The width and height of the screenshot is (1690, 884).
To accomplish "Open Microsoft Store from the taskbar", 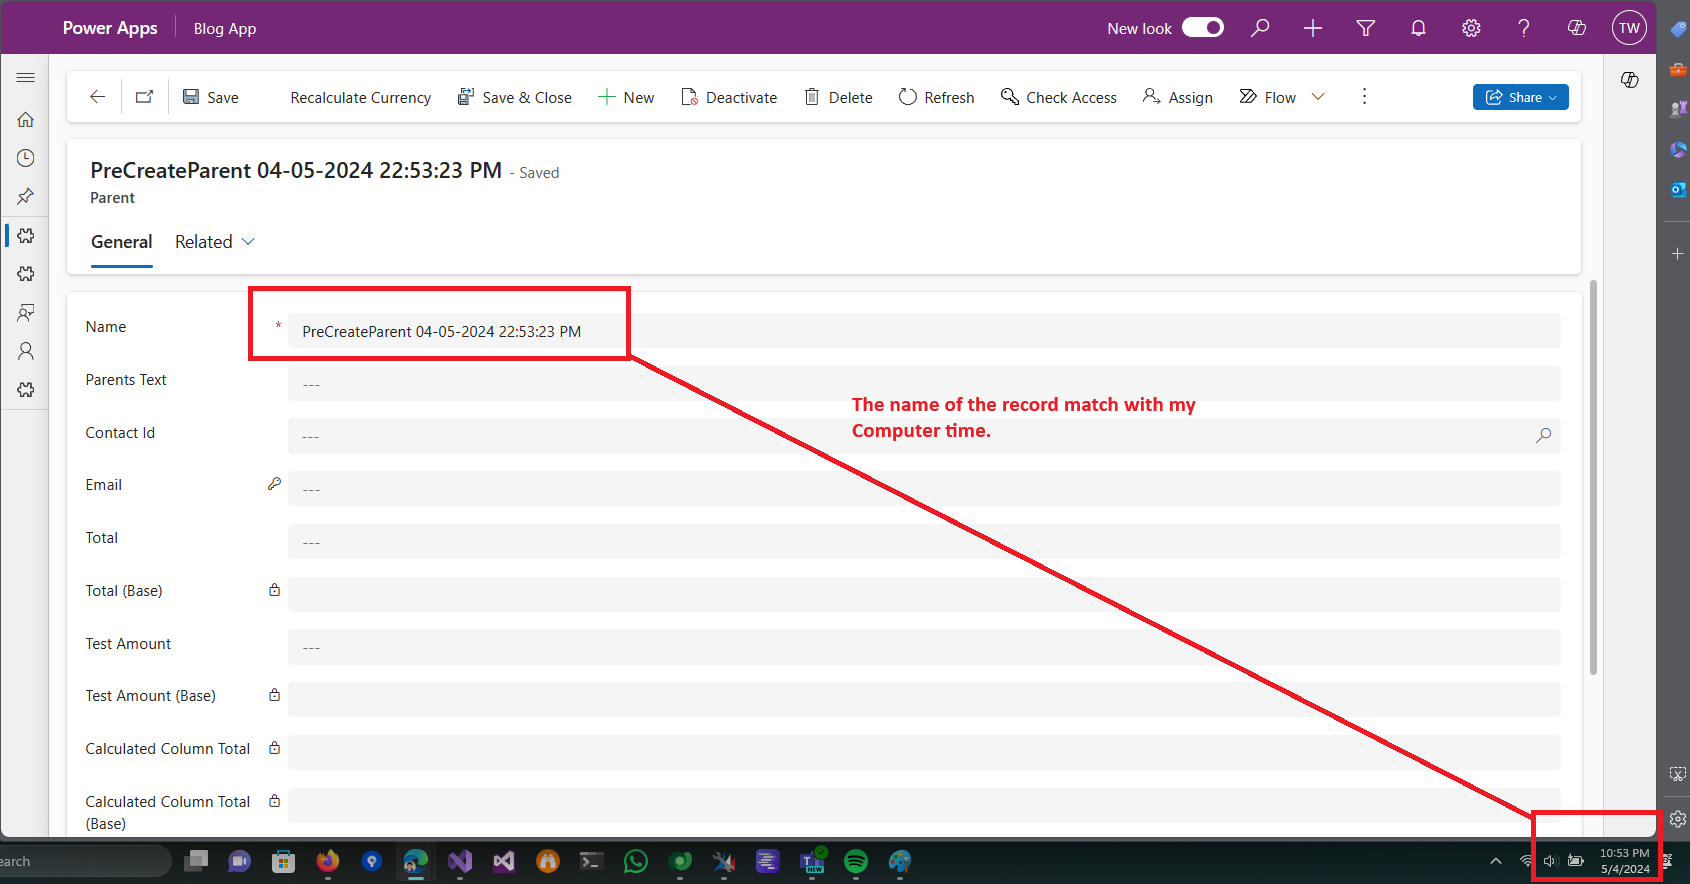I will [284, 861].
